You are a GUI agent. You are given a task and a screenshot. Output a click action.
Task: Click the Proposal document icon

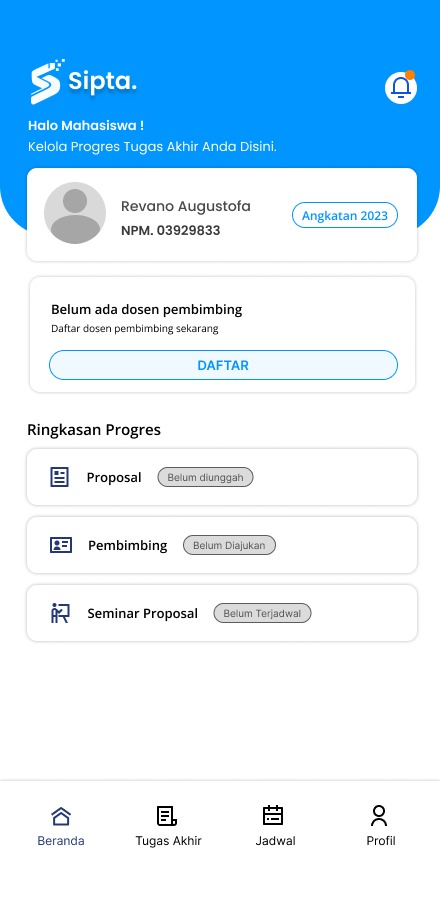(x=60, y=477)
